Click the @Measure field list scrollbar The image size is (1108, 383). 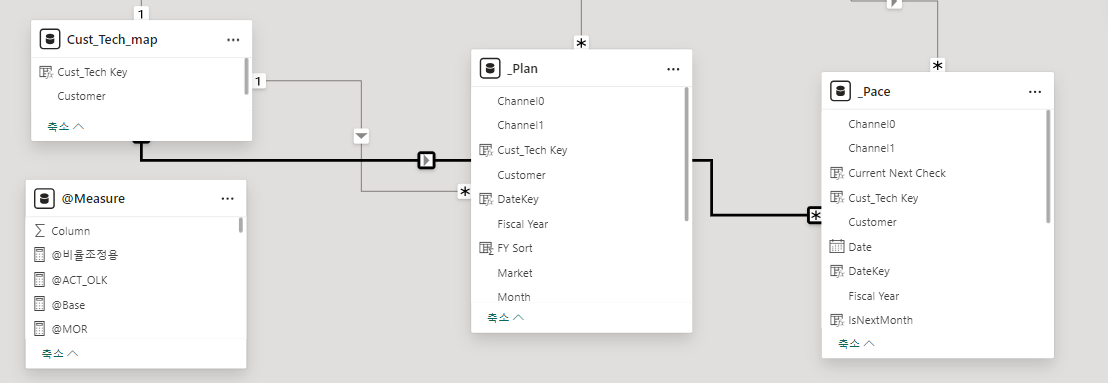240,225
